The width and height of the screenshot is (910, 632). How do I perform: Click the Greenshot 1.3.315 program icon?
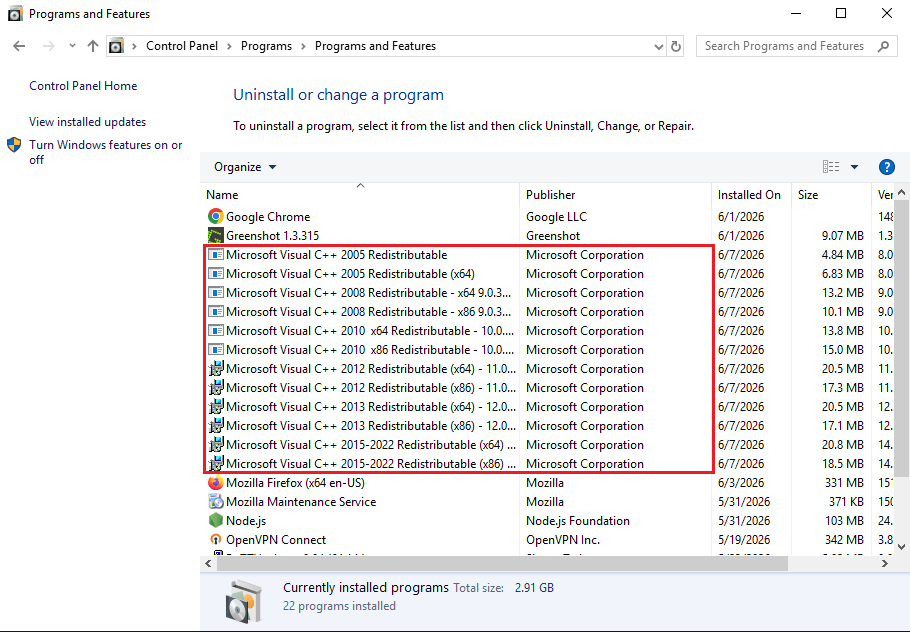[216, 236]
